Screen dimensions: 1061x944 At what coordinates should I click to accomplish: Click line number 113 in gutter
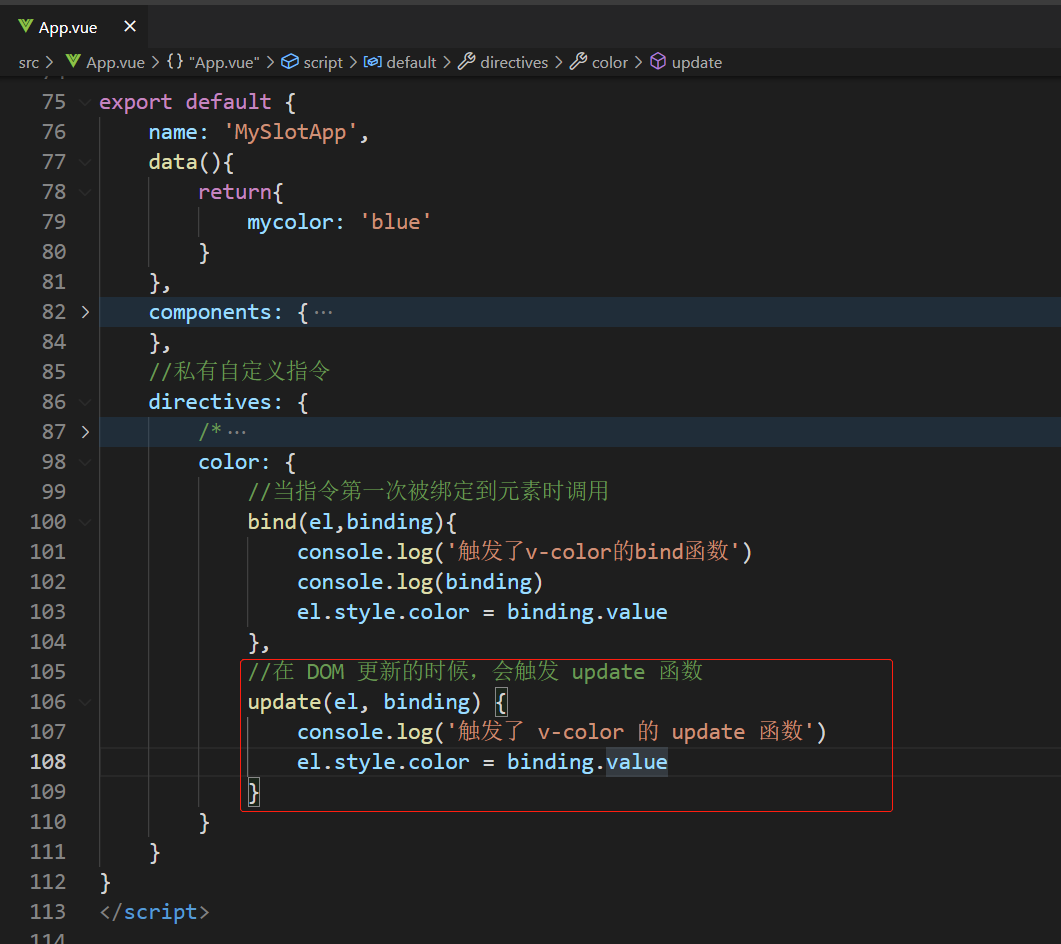(48, 912)
